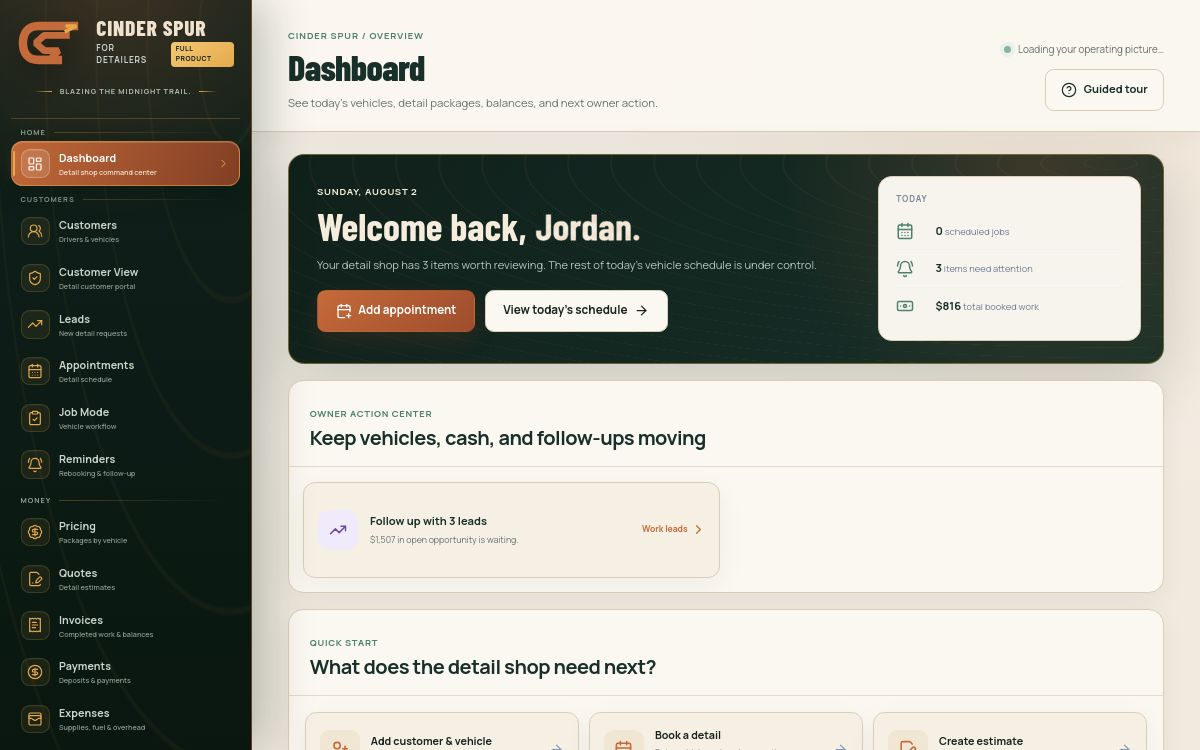
Task: Open the Appointments calendar icon in sidebar
Action: (x=35, y=371)
